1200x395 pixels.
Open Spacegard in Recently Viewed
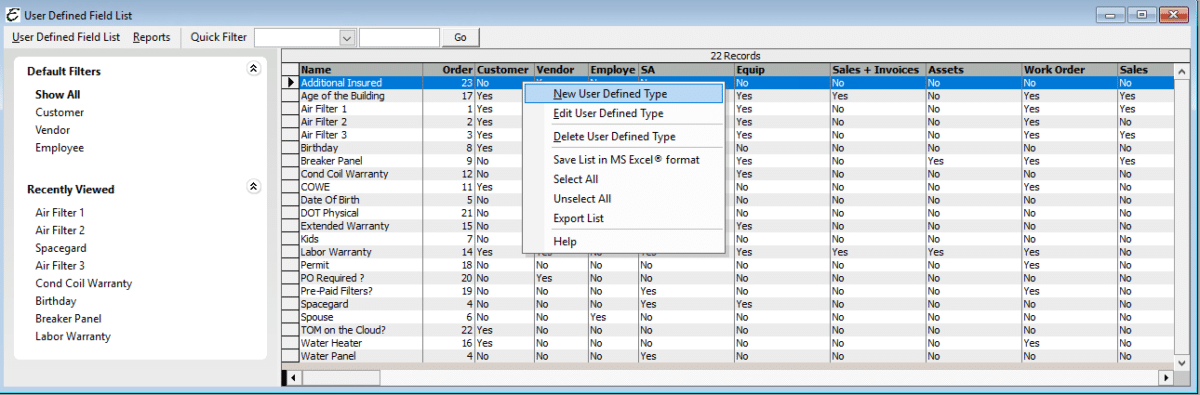pyautogui.click(x=60, y=248)
